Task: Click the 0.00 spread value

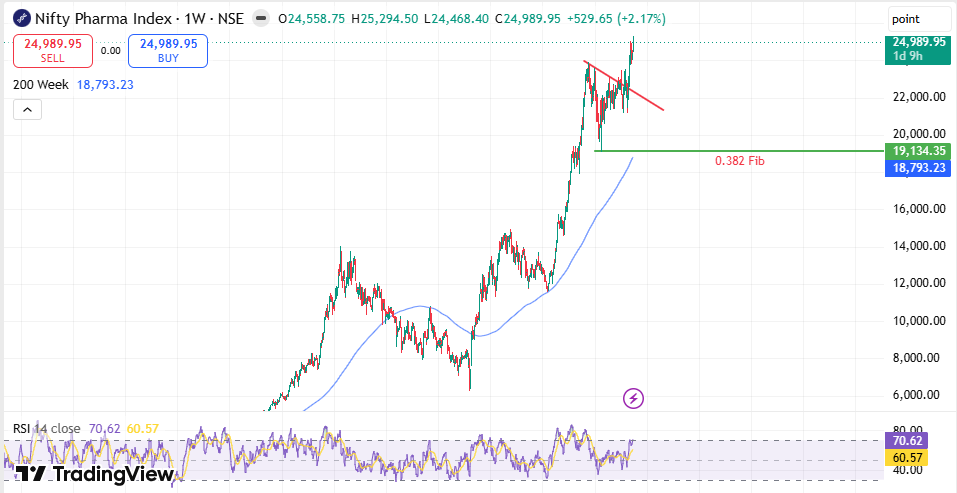Action: [x=110, y=51]
